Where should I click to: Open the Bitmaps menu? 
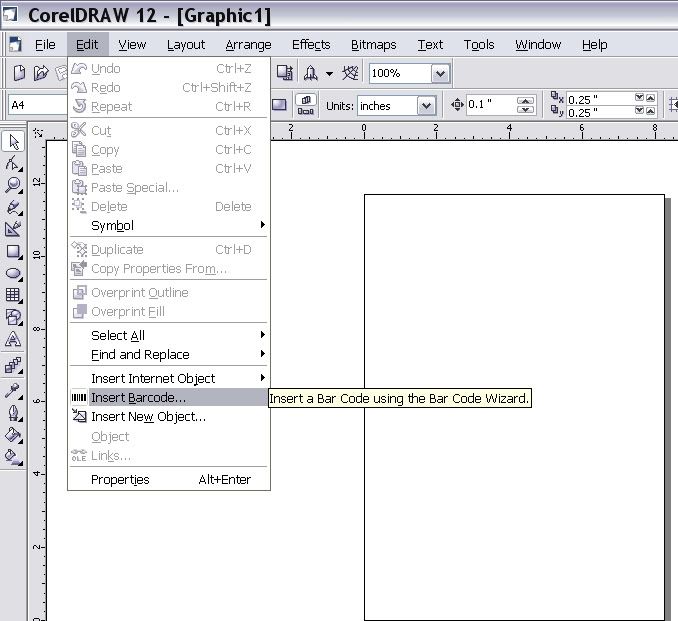pos(374,45)
